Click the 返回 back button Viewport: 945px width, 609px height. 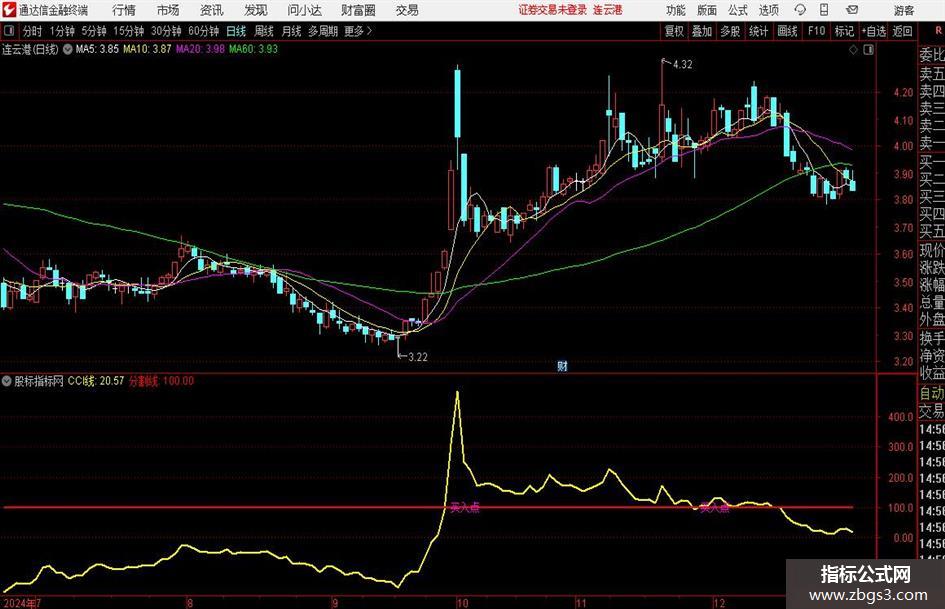[902, 31]
